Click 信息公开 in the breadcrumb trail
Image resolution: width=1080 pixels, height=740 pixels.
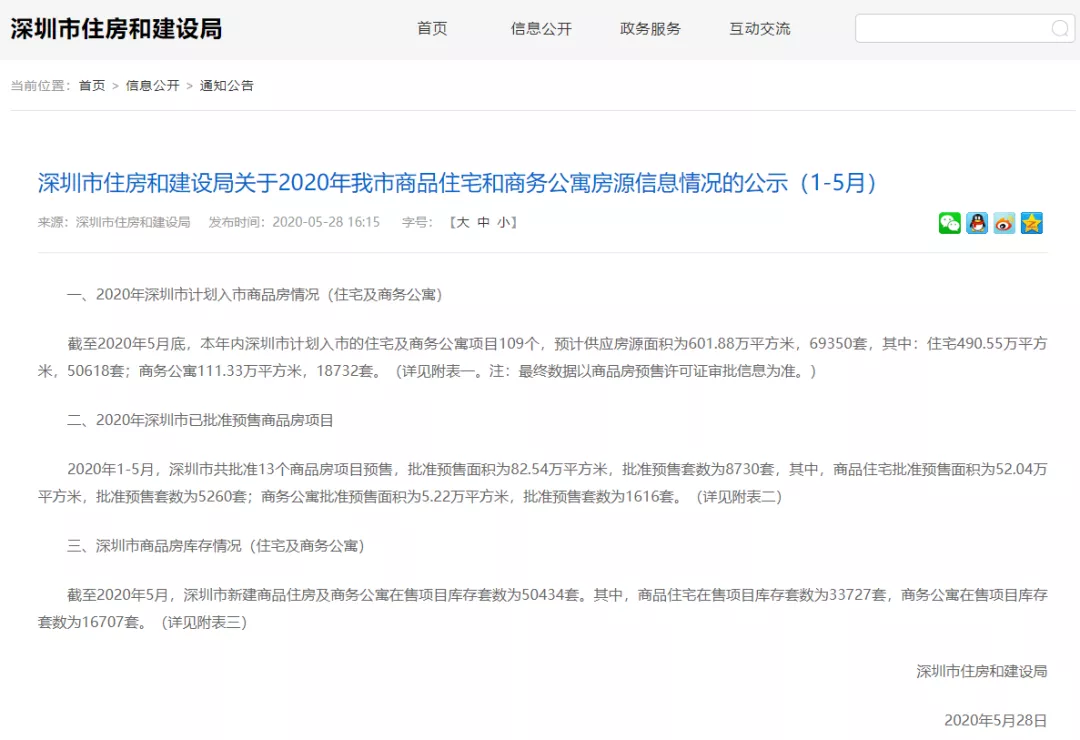pyautogui.click(x=152, y=86)
